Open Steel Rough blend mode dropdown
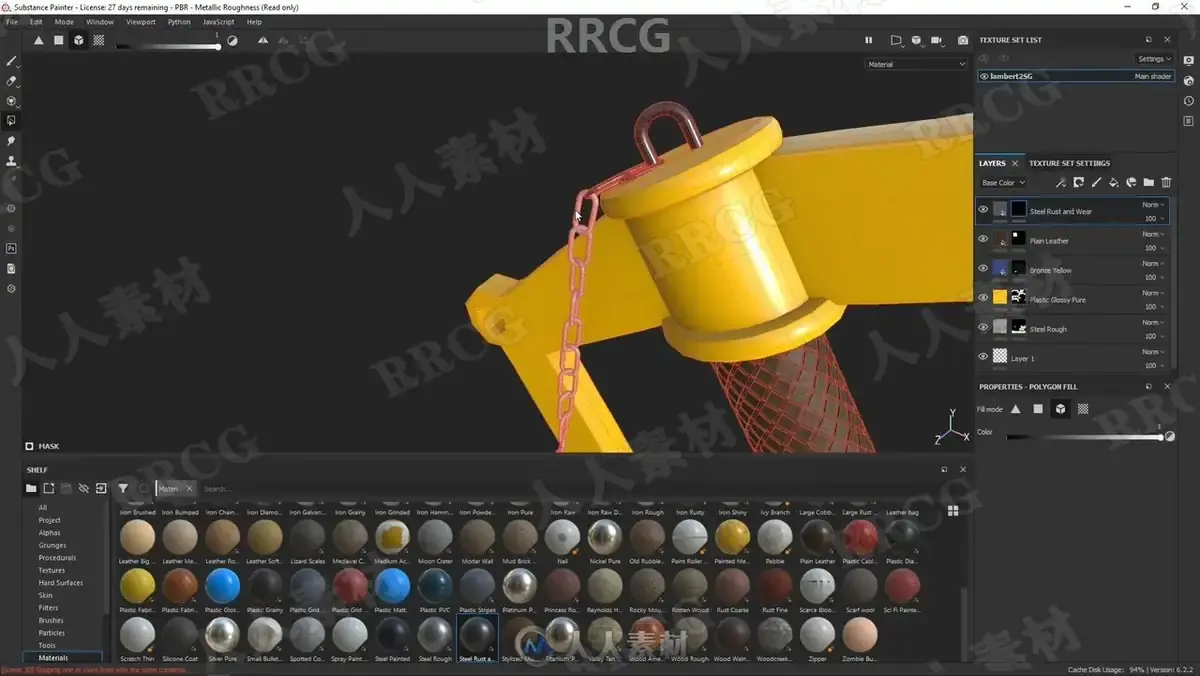1200x676 pixels. pos(1153,322)
